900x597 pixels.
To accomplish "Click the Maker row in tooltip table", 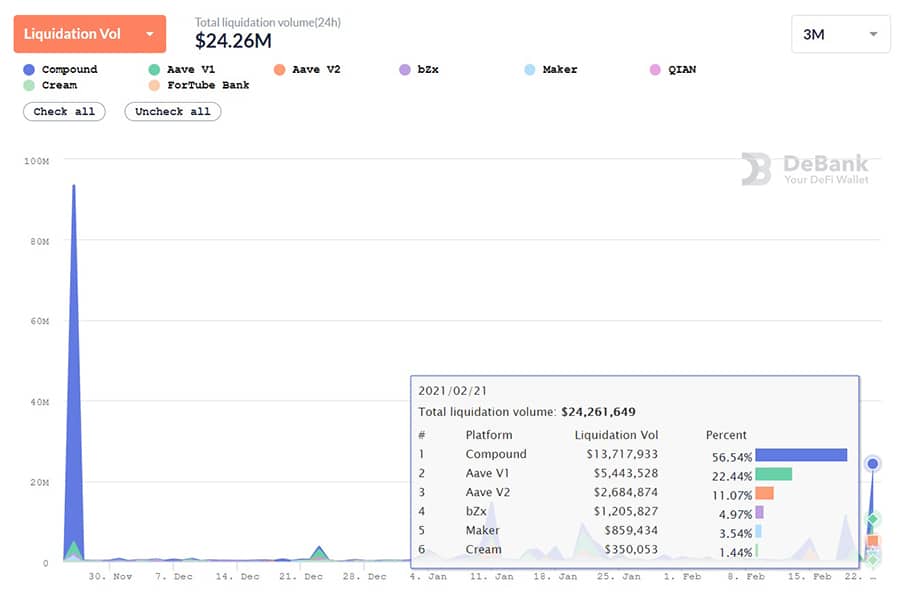I will tap(634, 530).
